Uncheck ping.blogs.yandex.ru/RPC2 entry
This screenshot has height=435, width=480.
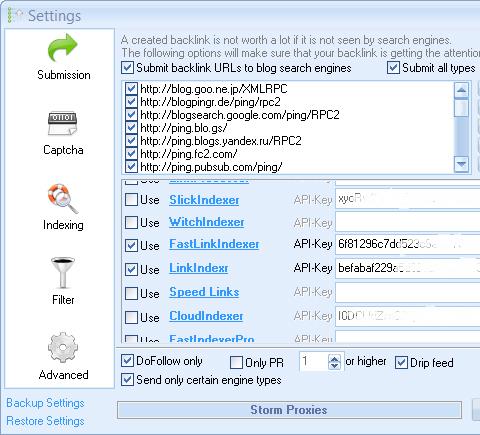[131, 141]
